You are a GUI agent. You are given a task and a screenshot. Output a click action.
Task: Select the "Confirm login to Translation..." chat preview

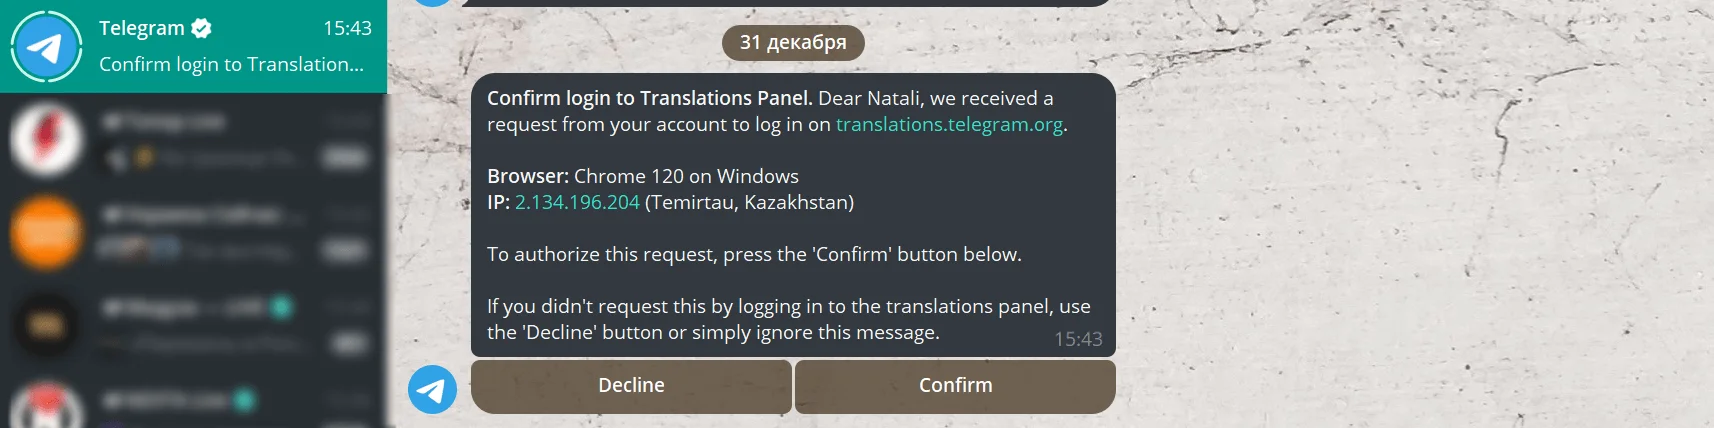[x=231, y=64]
